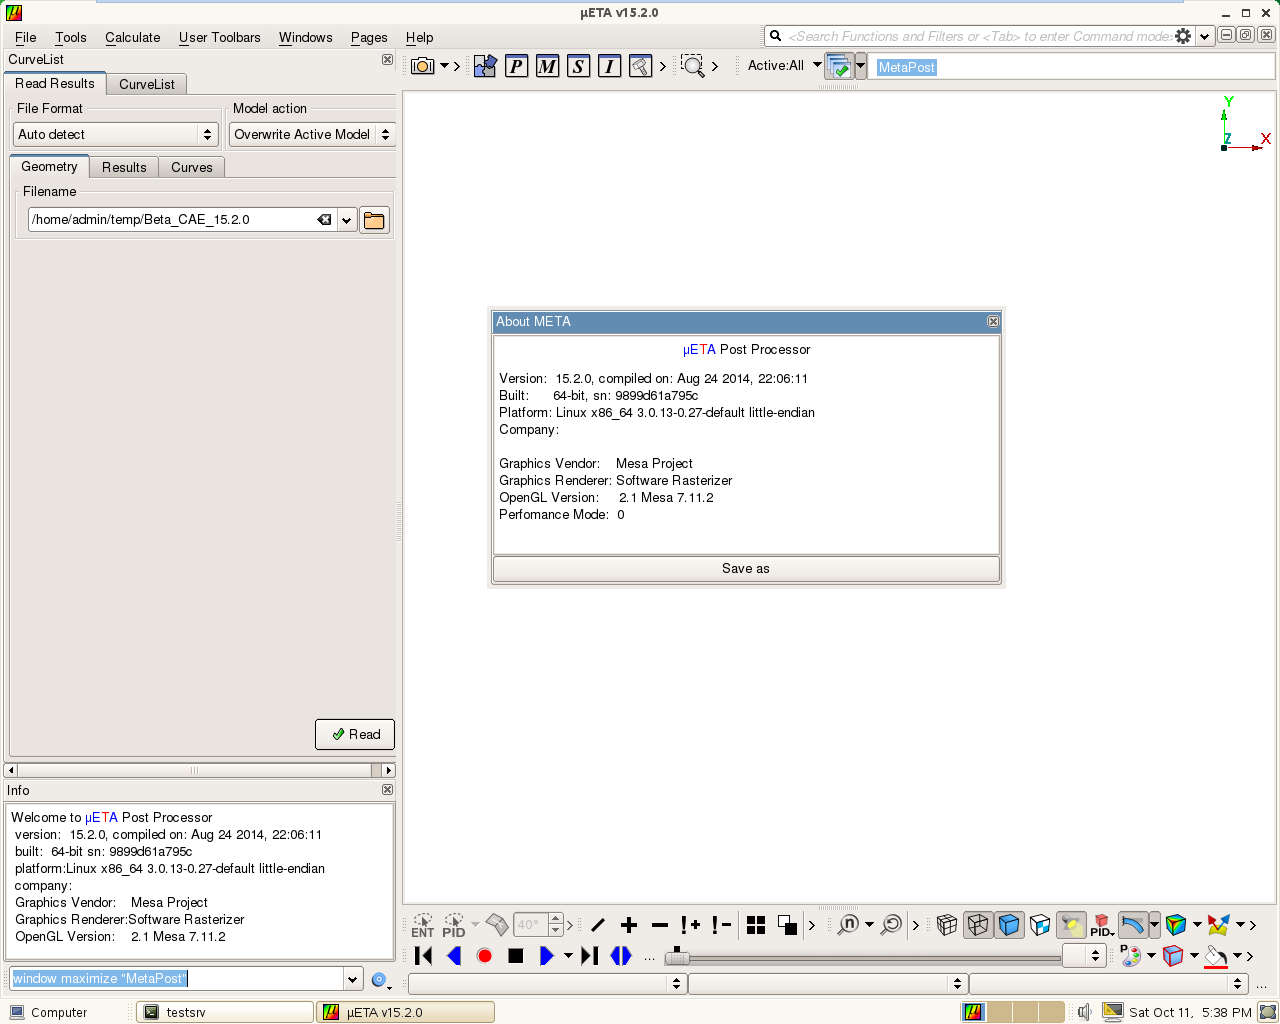Expand the search box dropdown arrow
This screenshot has height=1024, width=1280.
click(x=1204, y=36)
